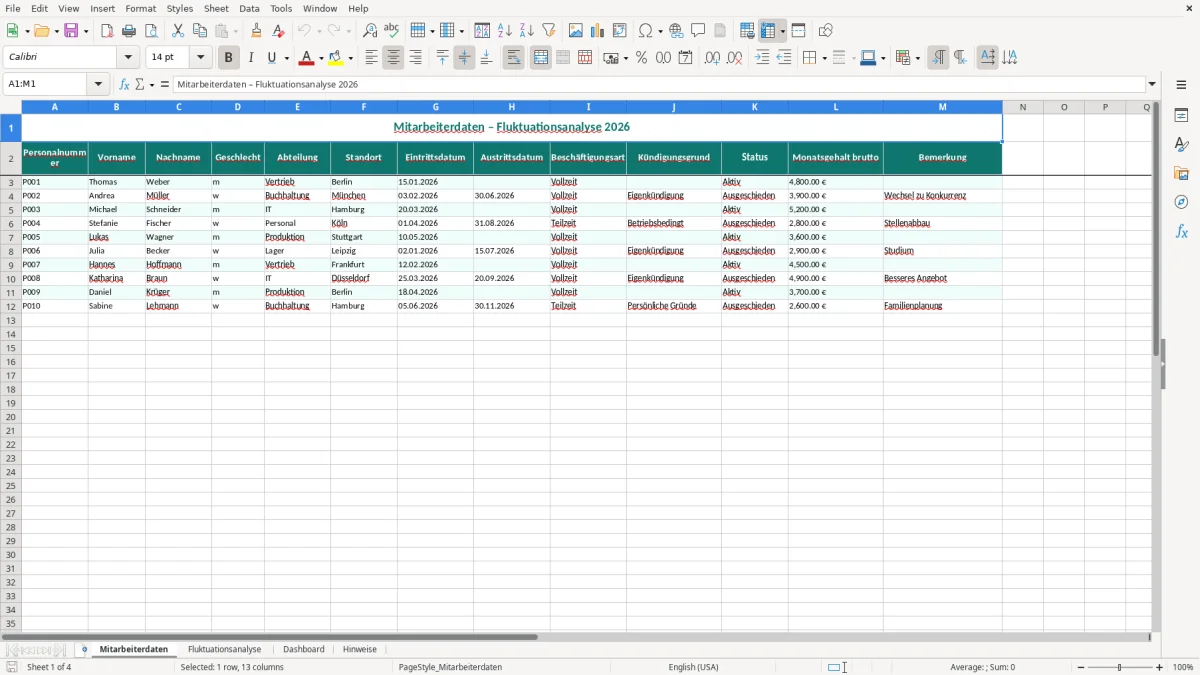
Task: Toggle Underline formatting button
Action: [x=272, y=58]
